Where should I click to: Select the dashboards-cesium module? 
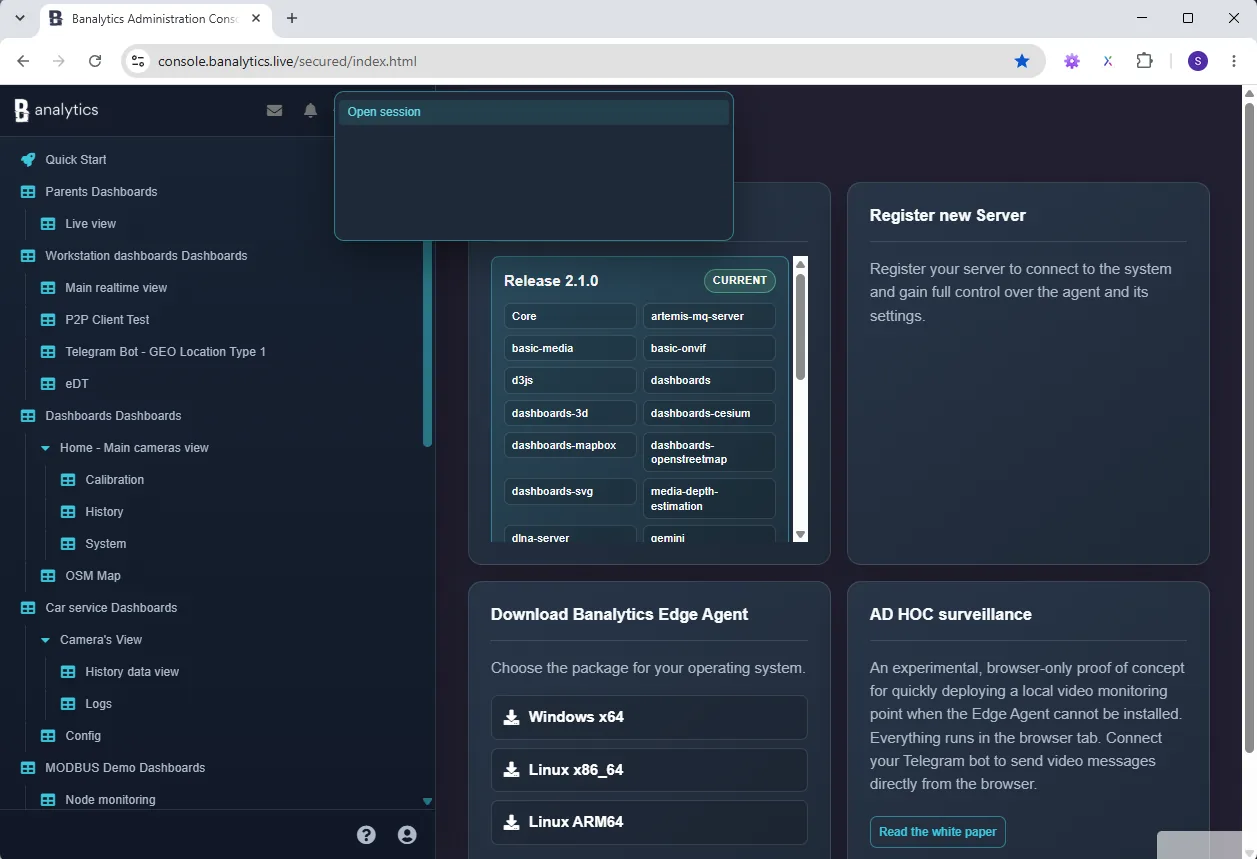point(709,413)
